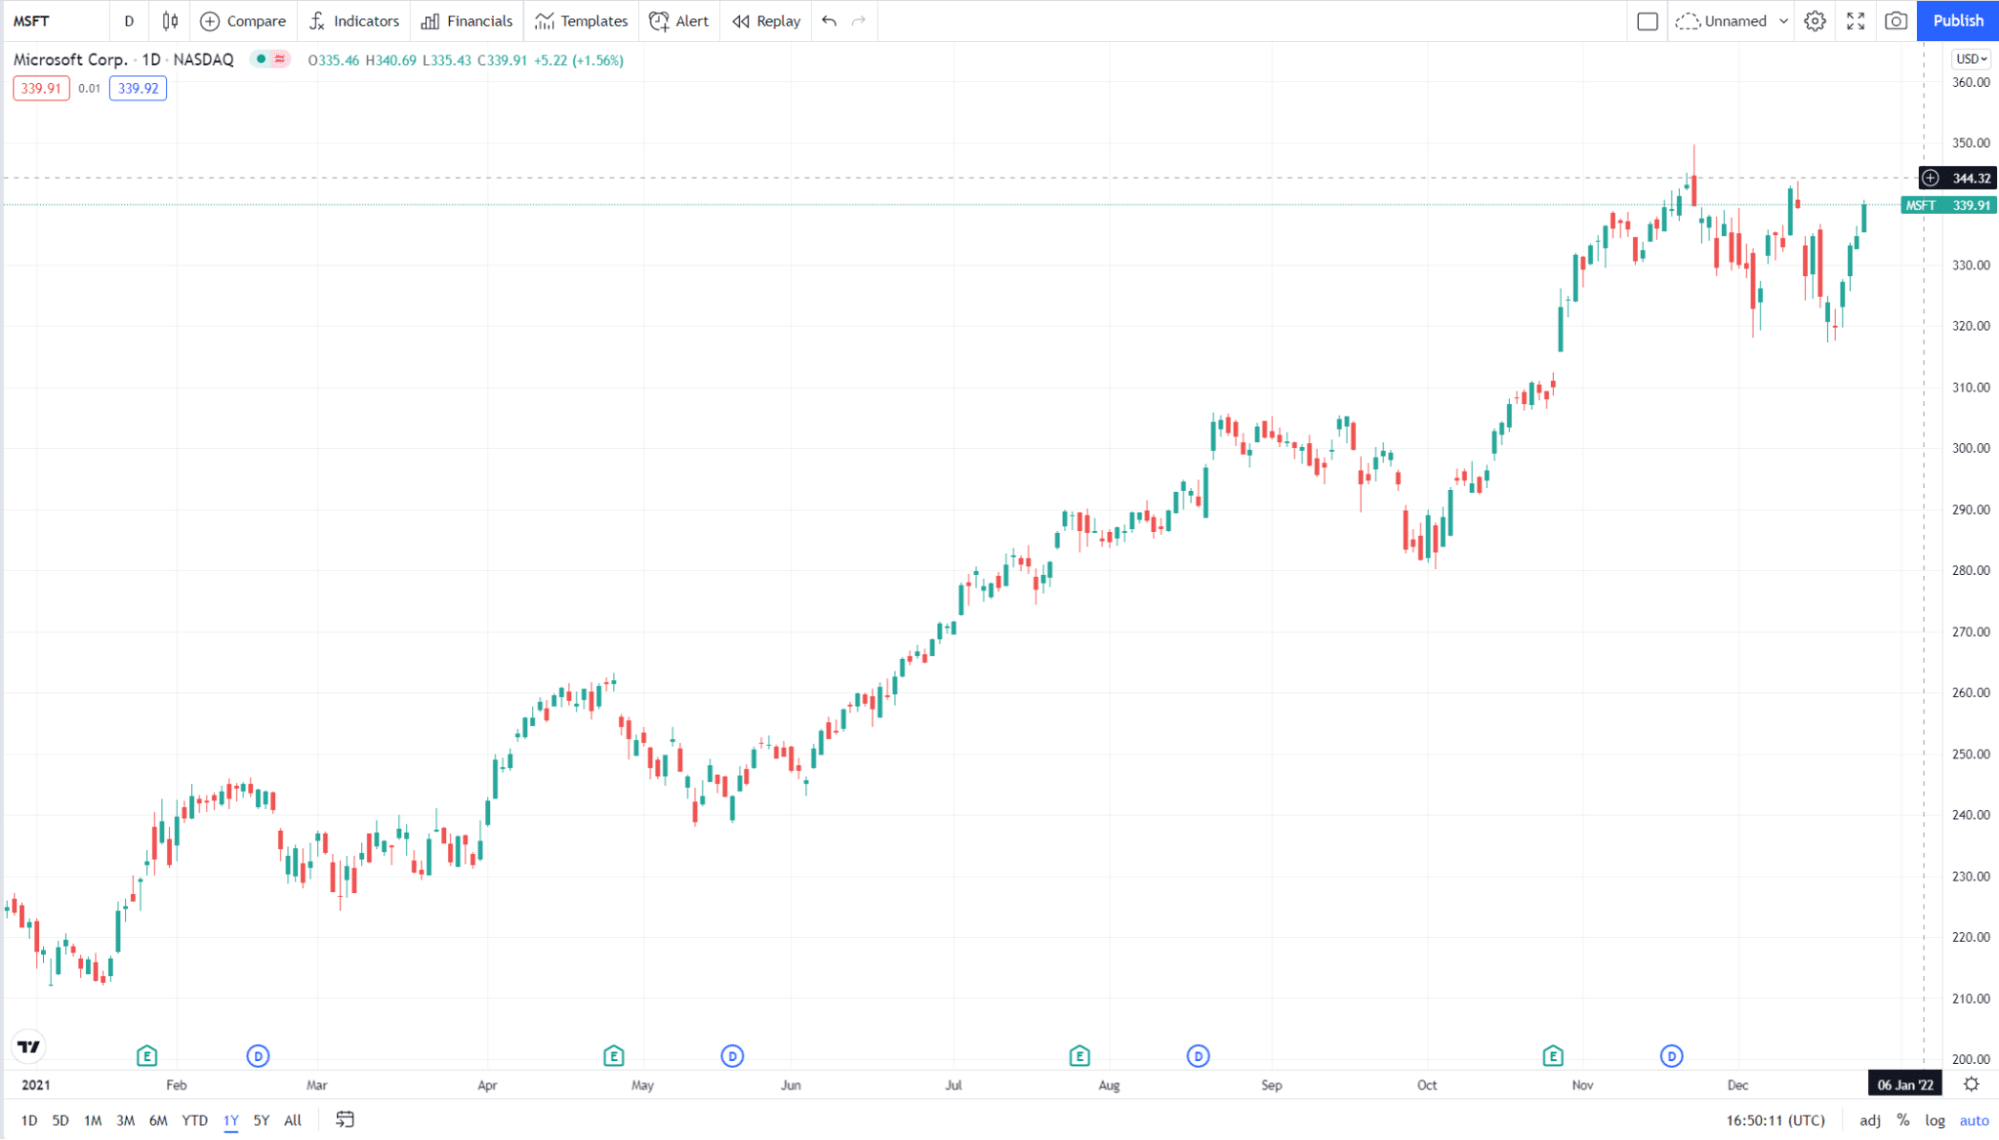Image resolution: width=1999 pixels, height=1140 pixels.
Task: Select the chart layout square icon
Action: (x=1648, y=21)
